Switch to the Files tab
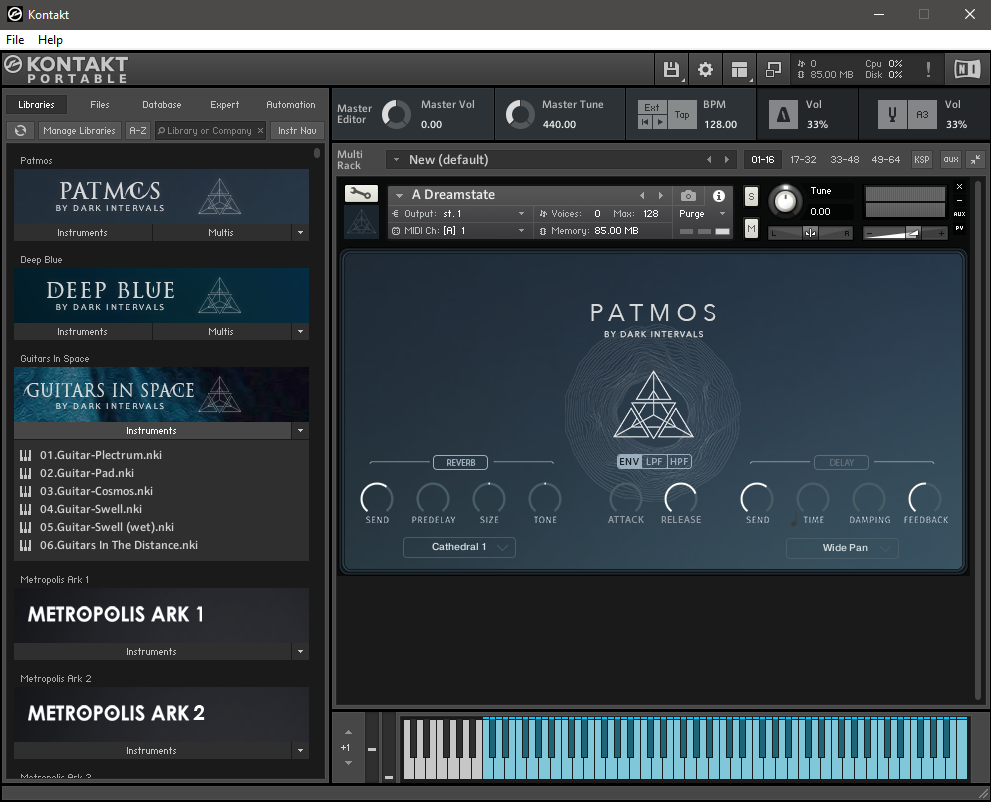Image resolution: width=991 pixels, height=802 pixels. coord(99,105)
